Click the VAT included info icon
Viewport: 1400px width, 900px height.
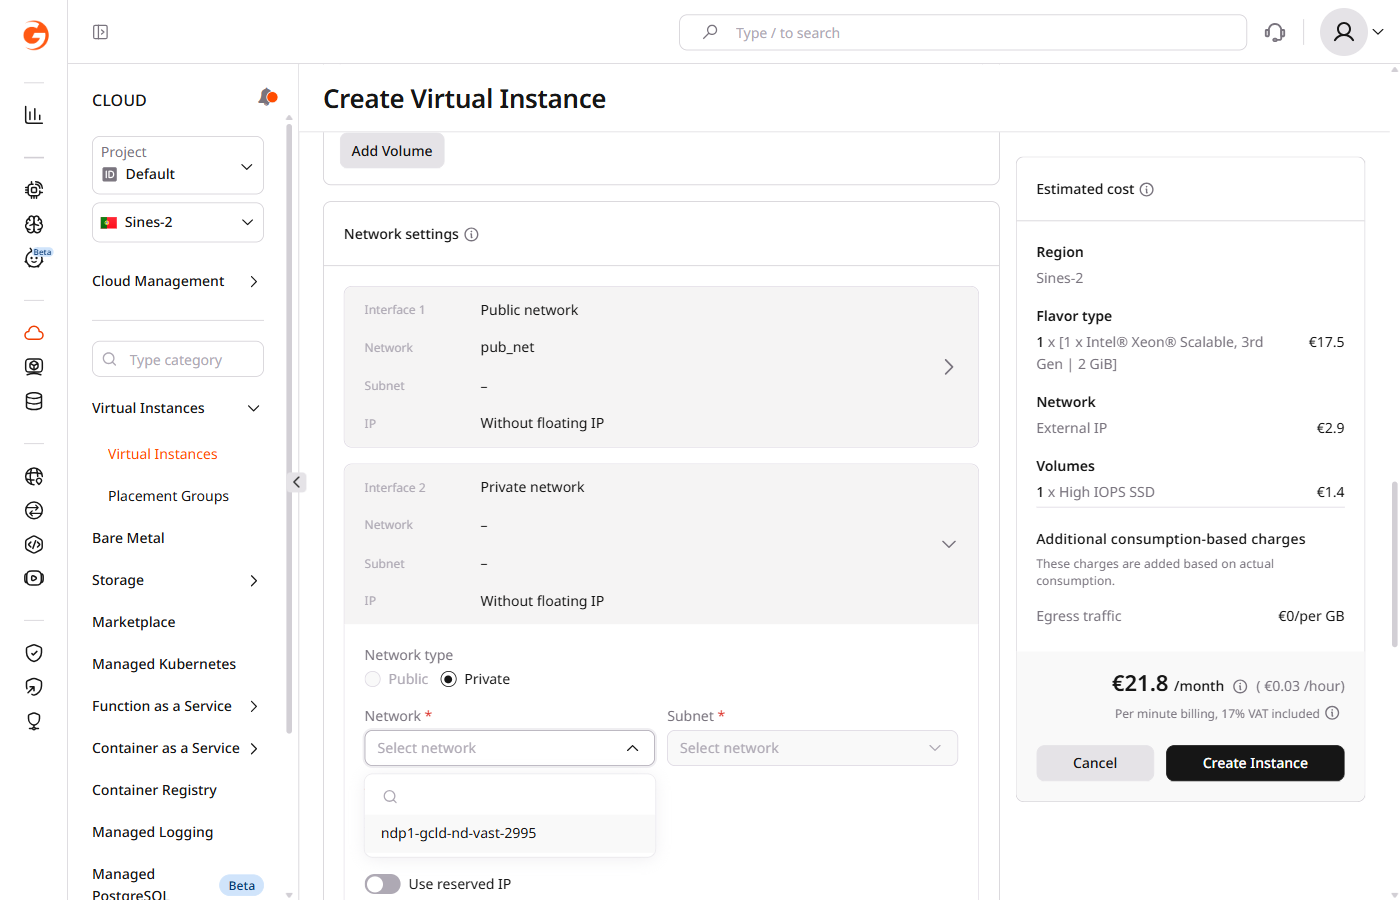coord(1332,713)
